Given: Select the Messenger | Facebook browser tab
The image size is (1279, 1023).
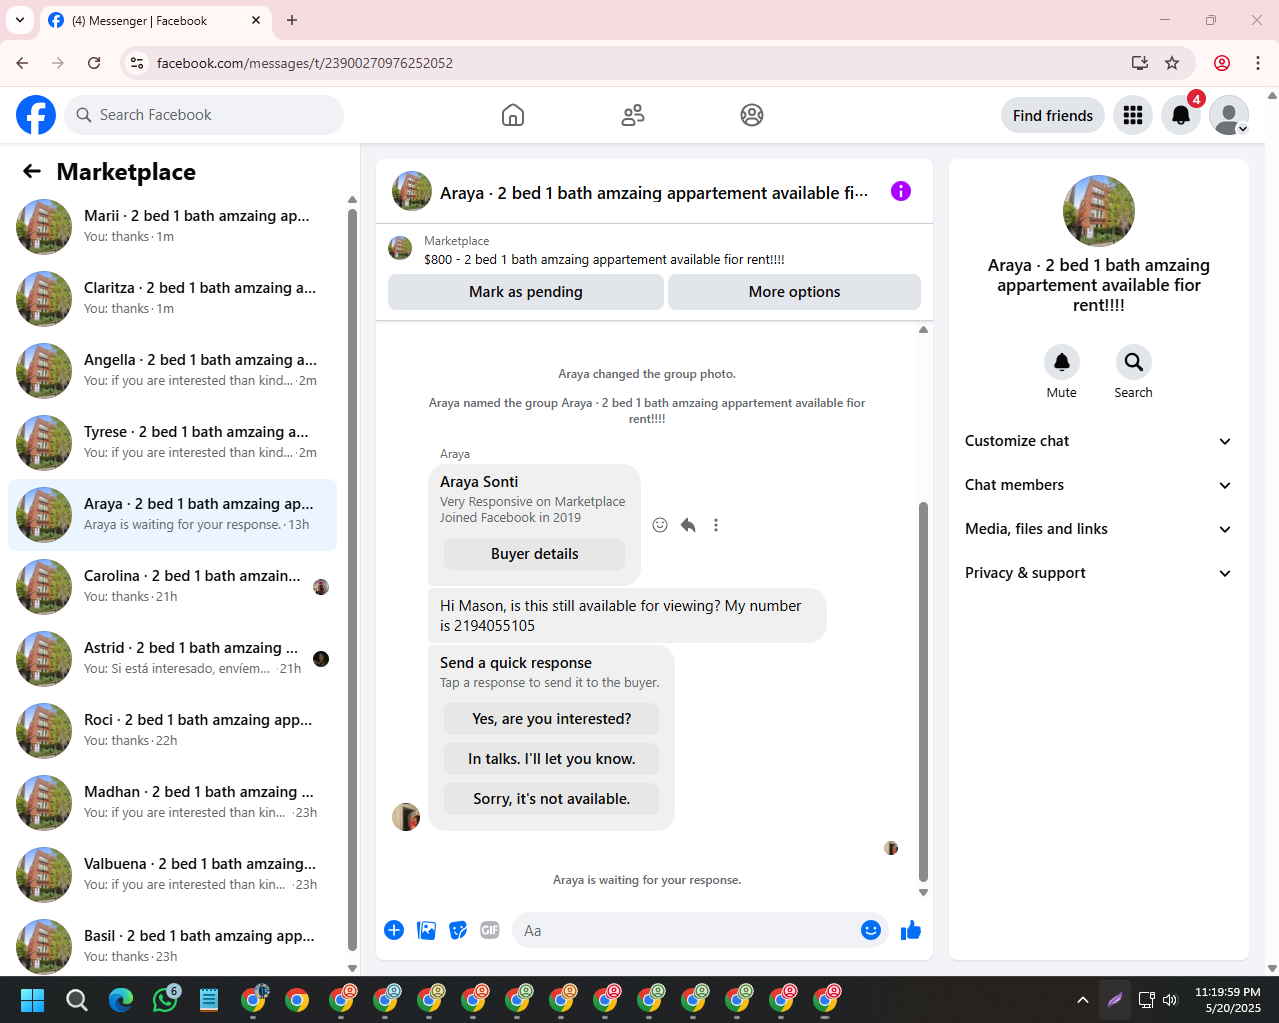Looking at the screenshot, I should tap(155, 20).
